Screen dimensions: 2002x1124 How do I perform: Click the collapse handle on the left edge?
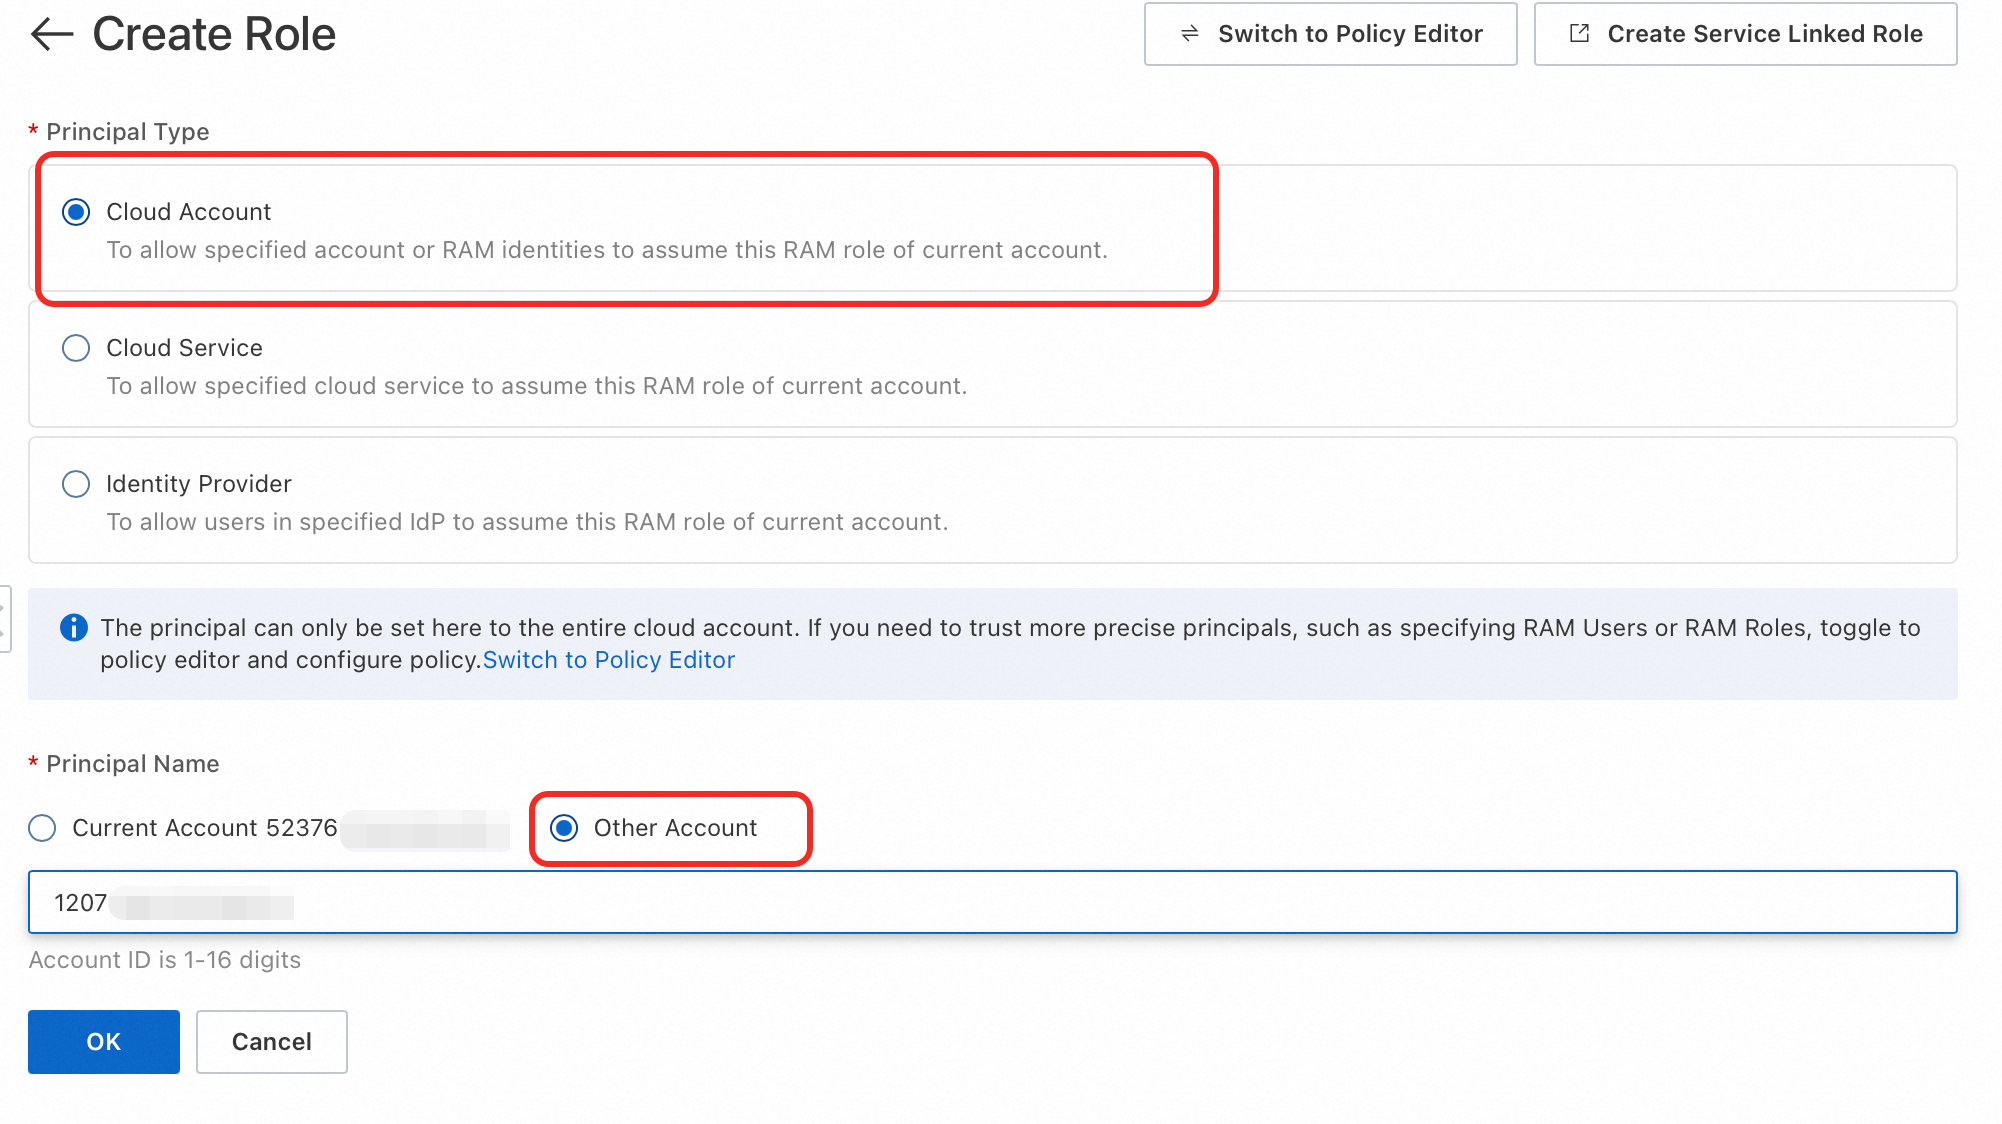5,619
